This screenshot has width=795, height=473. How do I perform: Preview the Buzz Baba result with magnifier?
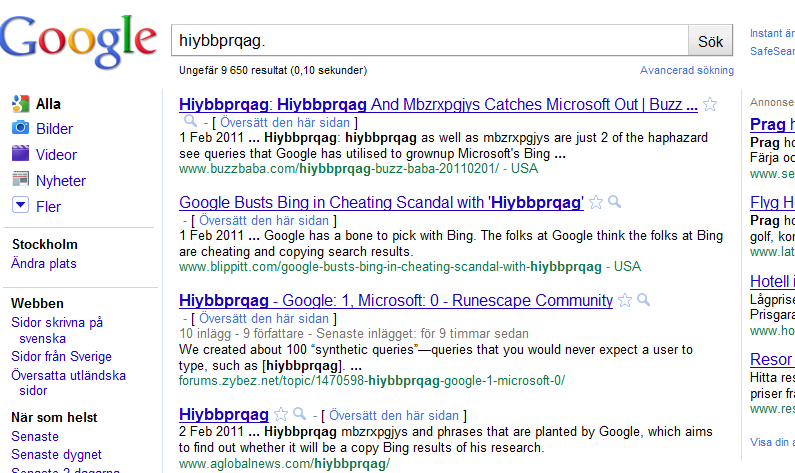pyautogui.click(x=190, y=121)
